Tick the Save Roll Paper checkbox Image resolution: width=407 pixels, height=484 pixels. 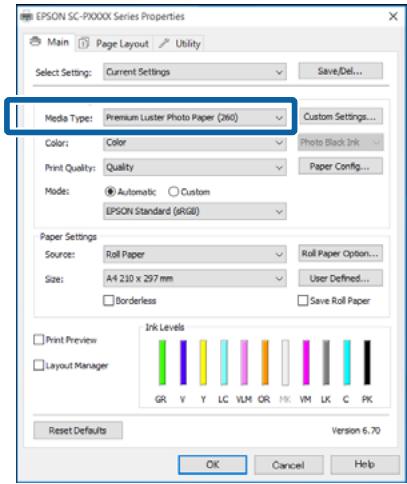[303, 300]
